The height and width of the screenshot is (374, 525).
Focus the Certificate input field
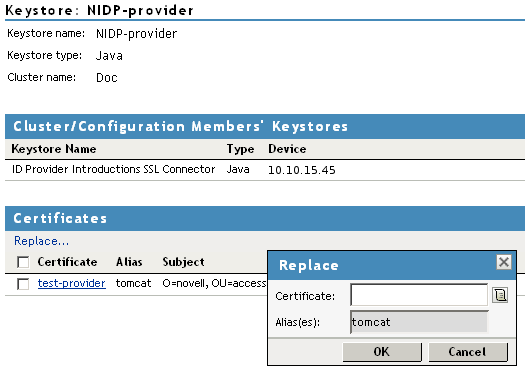point(419,295)
